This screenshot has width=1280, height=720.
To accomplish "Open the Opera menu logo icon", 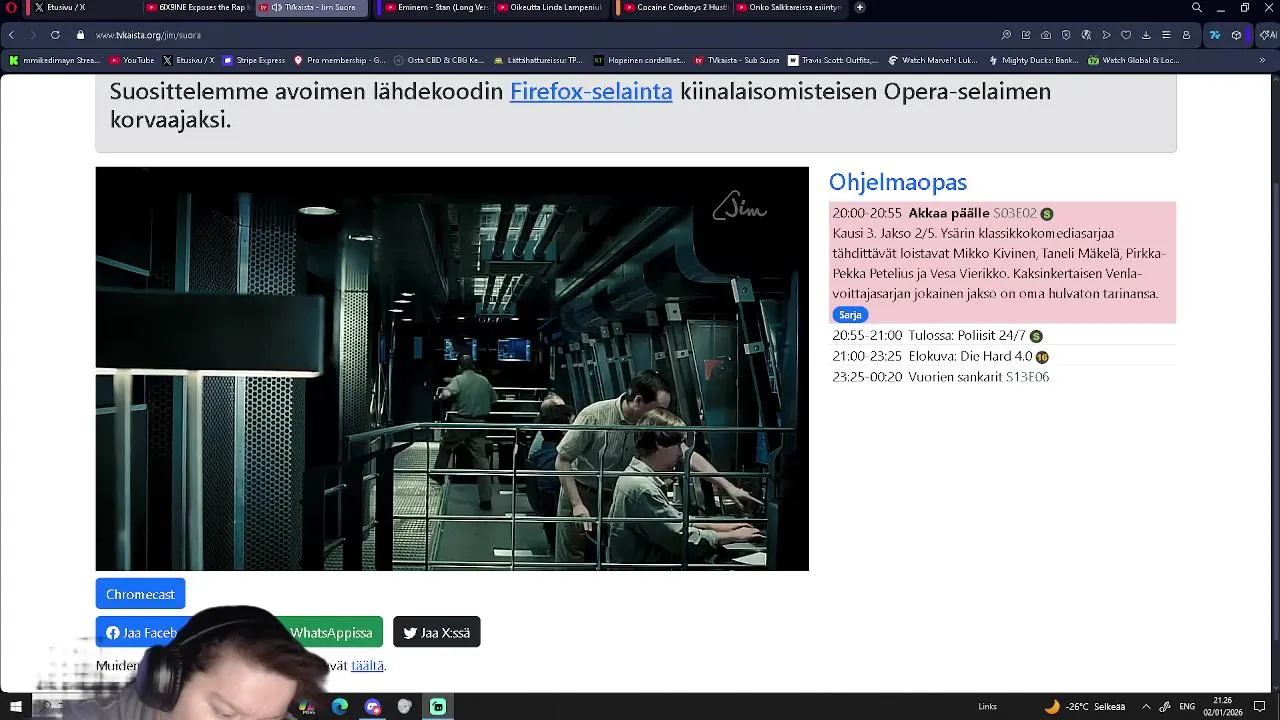I will (x=11, y=7).
